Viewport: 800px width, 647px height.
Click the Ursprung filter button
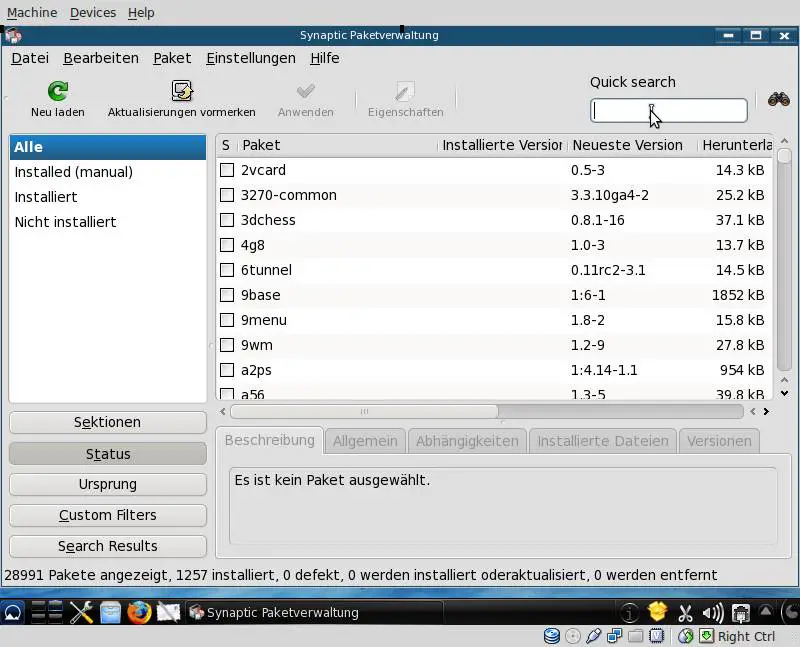click(x=108, y=484)
